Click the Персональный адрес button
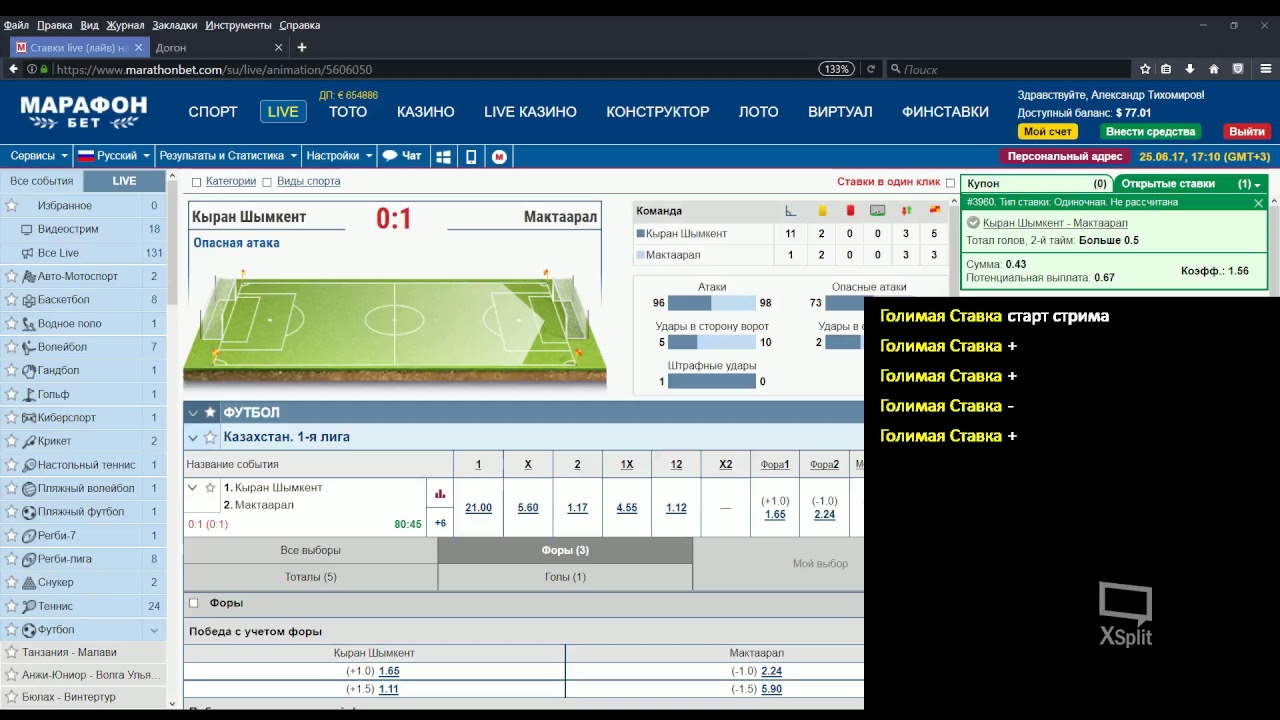Screen dimensions: 1280x720 (x=1065, y=157)
